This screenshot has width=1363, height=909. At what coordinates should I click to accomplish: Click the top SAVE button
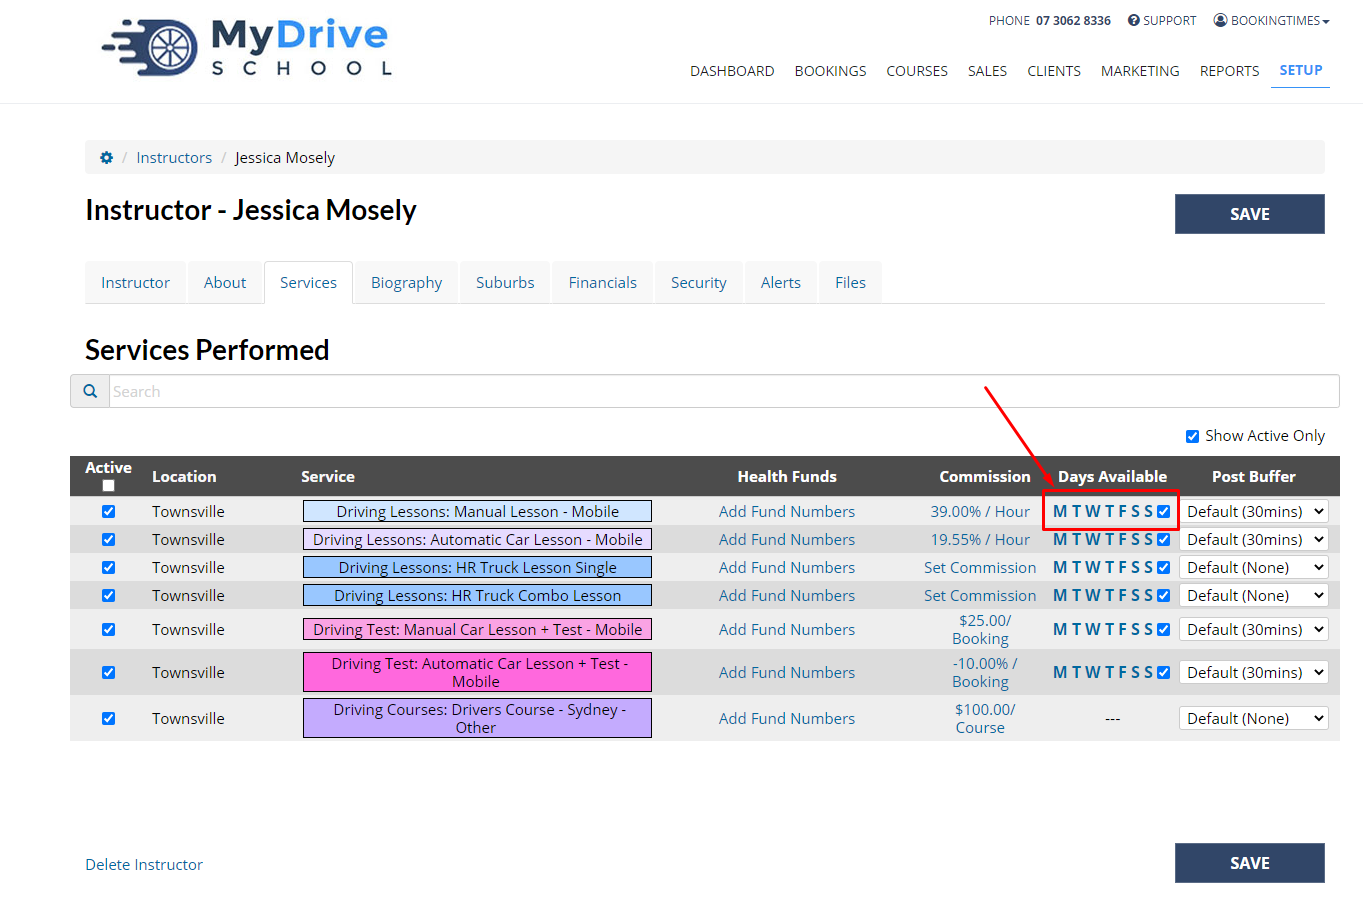pos(1250,214)
